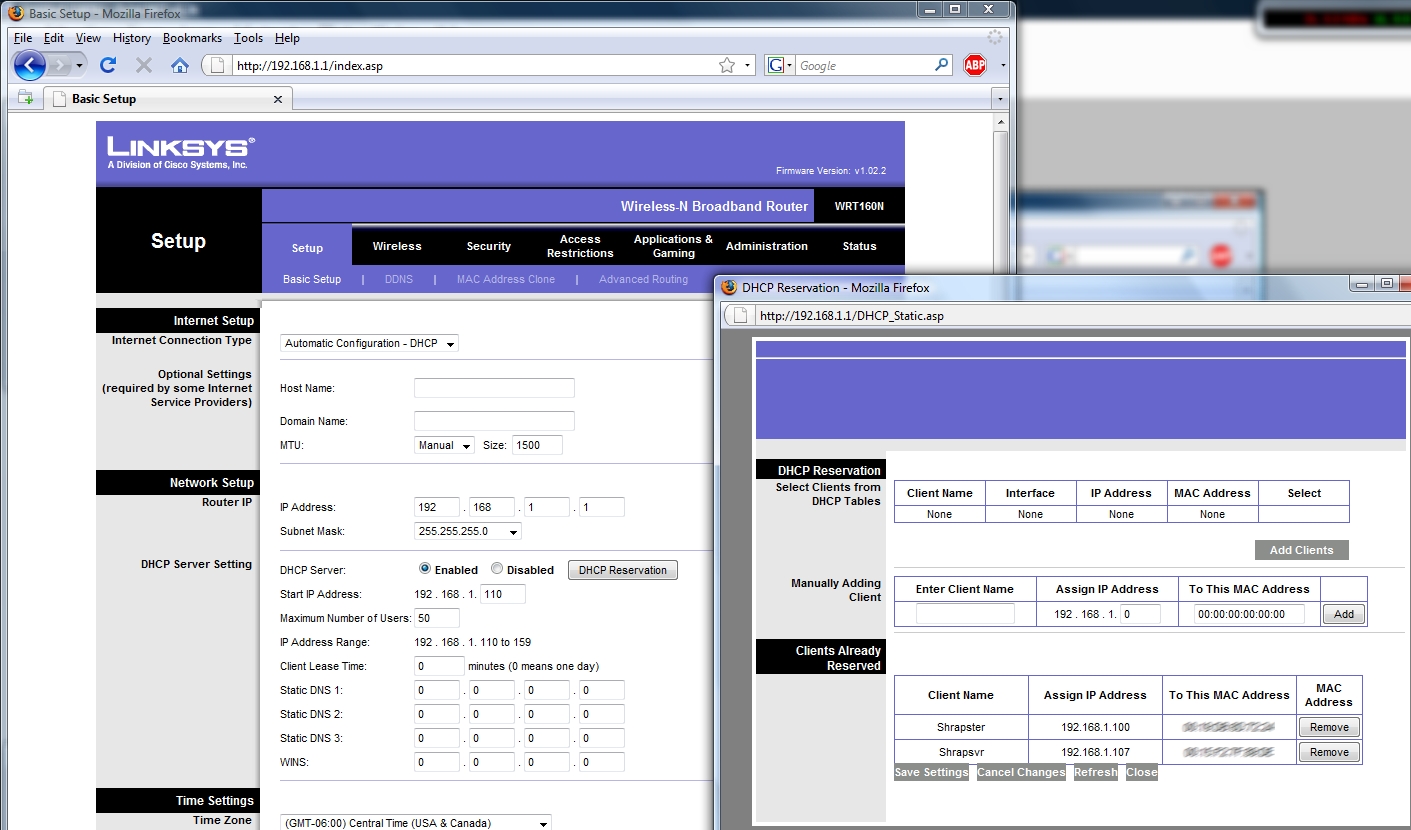
Task: Open the History menu
Action: [132, 38]
